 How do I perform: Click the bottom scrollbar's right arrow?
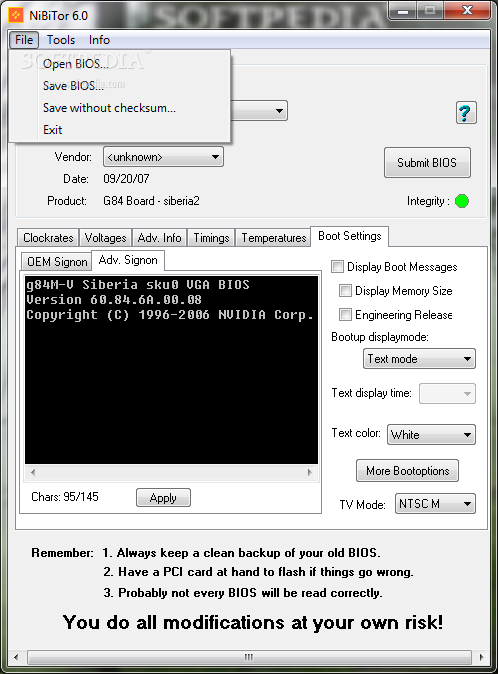tap(481, 657)
